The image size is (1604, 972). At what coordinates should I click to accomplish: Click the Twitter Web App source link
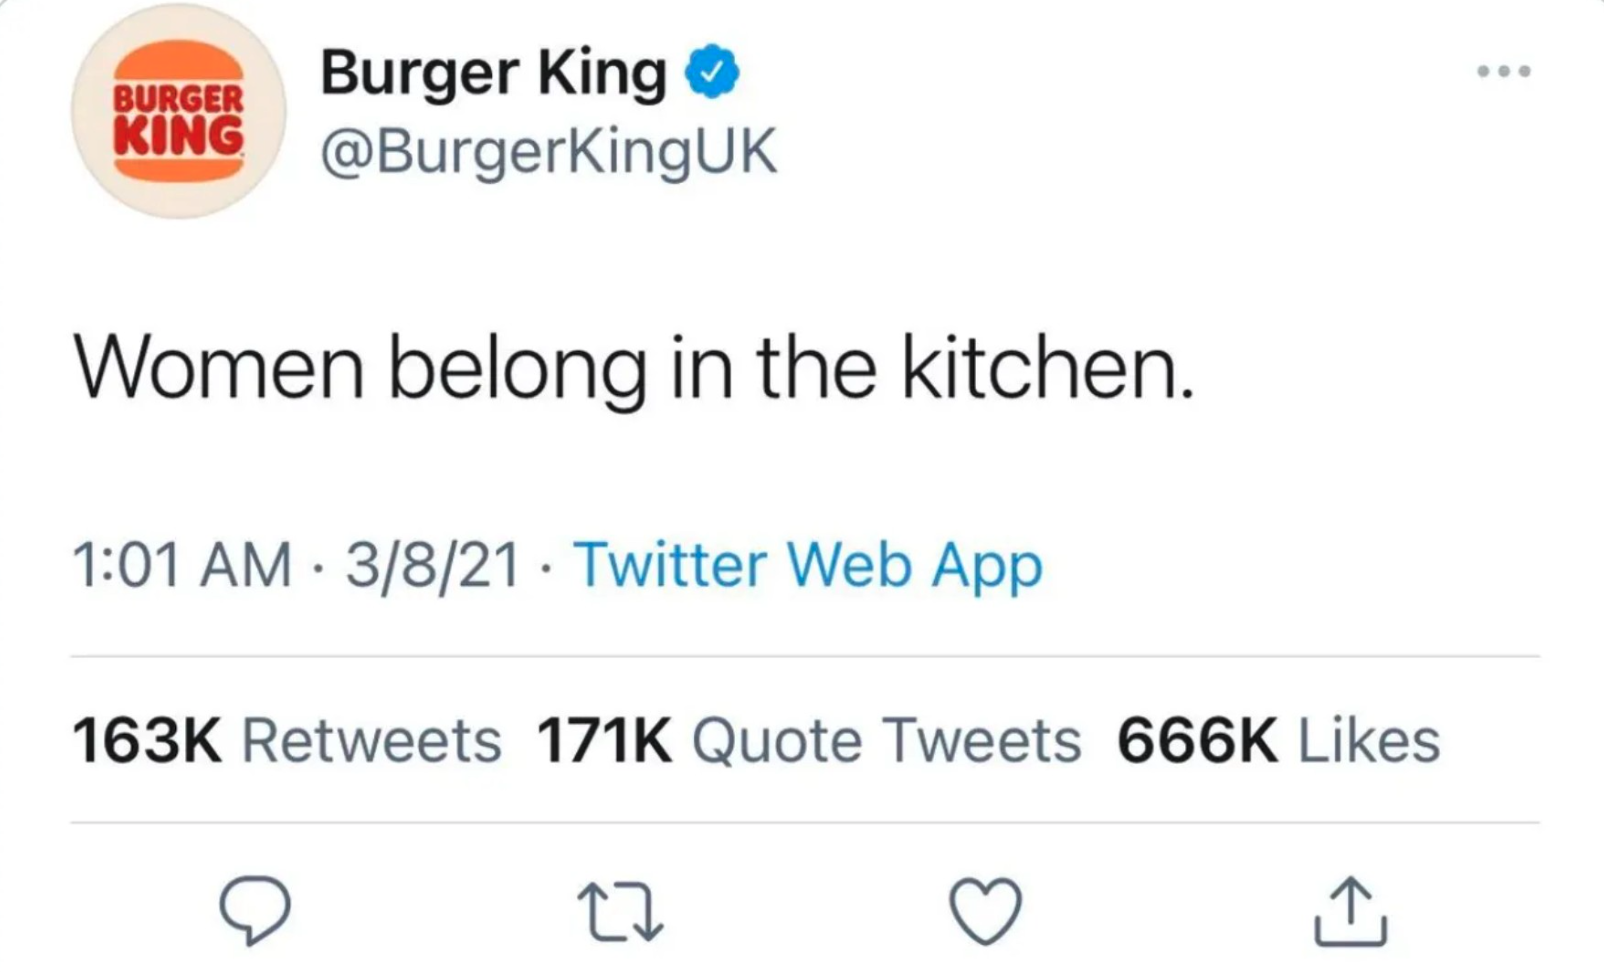[x=808, y=565]
